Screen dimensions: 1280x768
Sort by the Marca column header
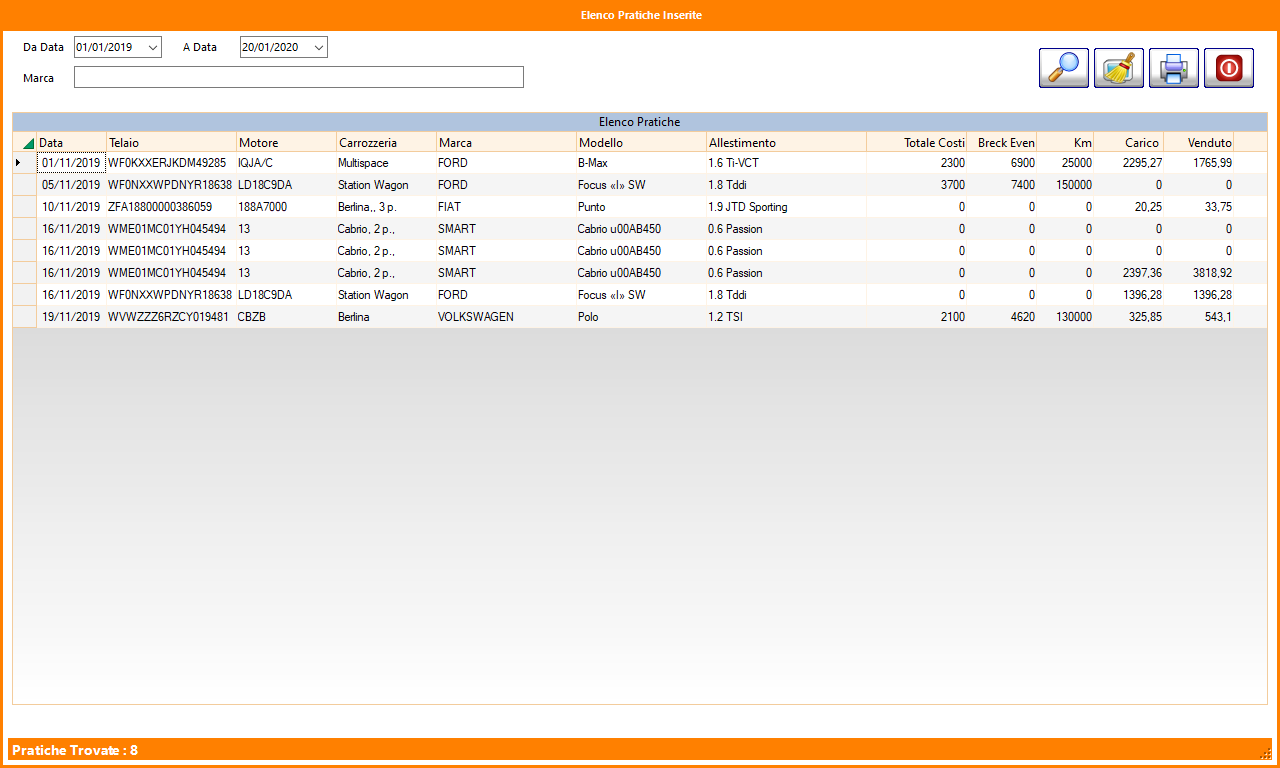506,142
